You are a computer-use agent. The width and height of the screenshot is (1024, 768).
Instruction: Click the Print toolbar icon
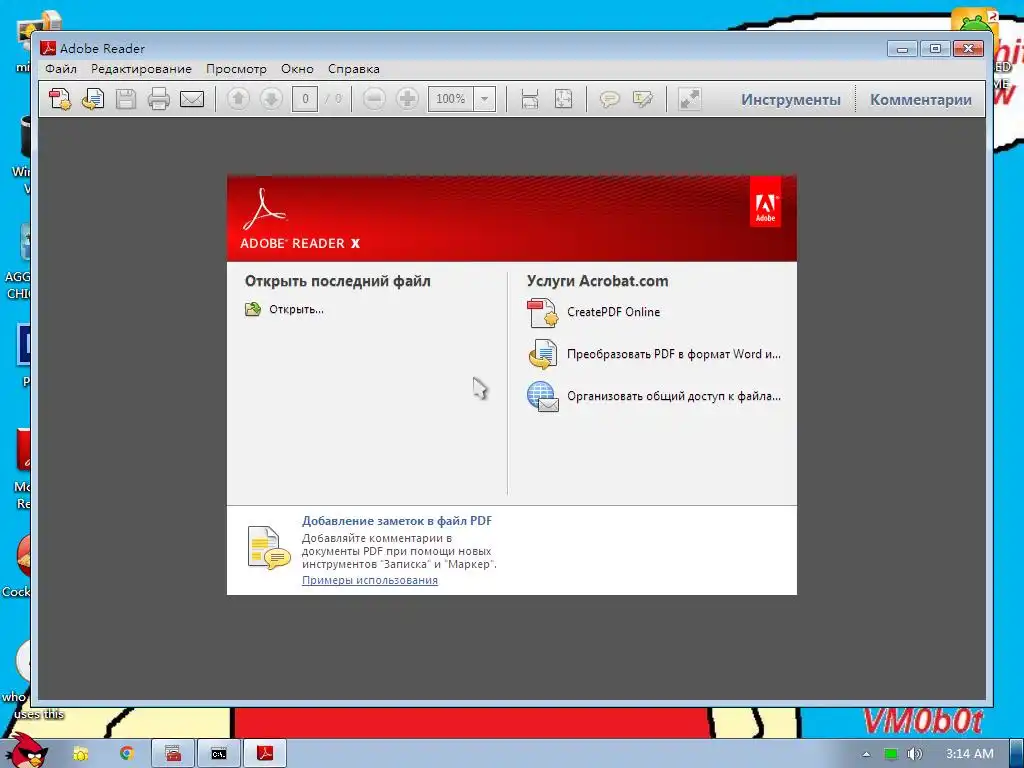(x=159, y=99)
